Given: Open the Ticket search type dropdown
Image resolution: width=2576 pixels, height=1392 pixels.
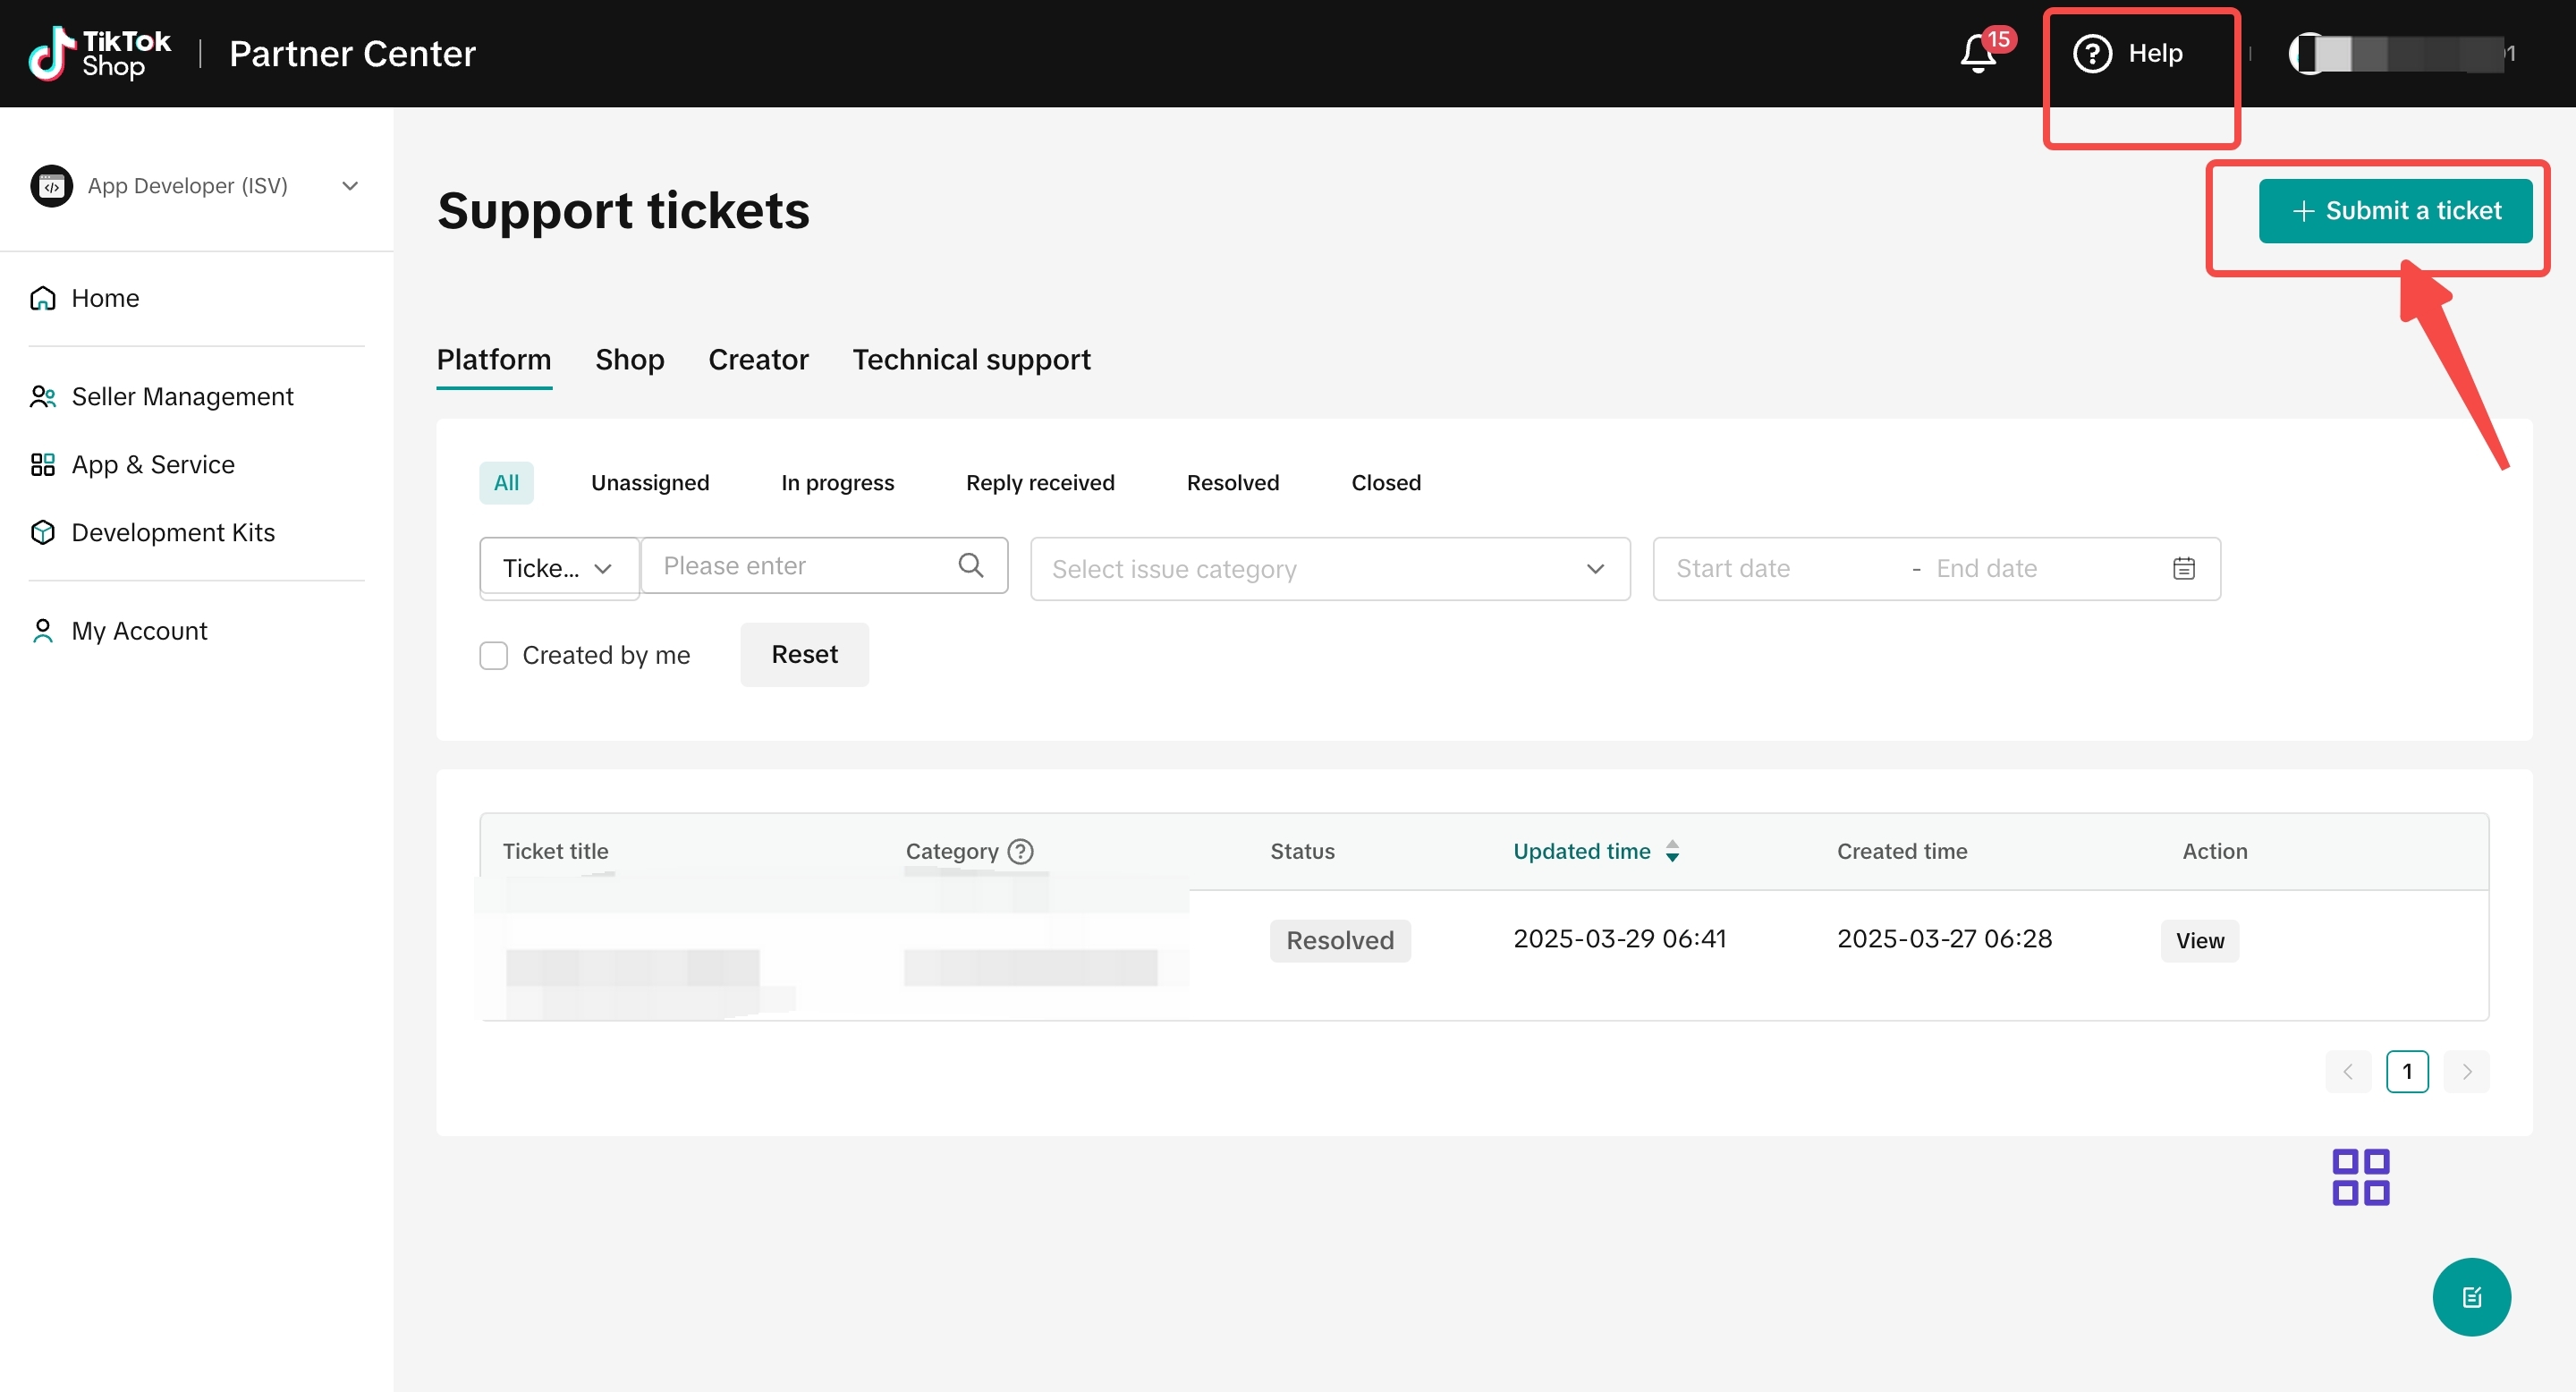Looking at the screenshot, I should 559,568.
